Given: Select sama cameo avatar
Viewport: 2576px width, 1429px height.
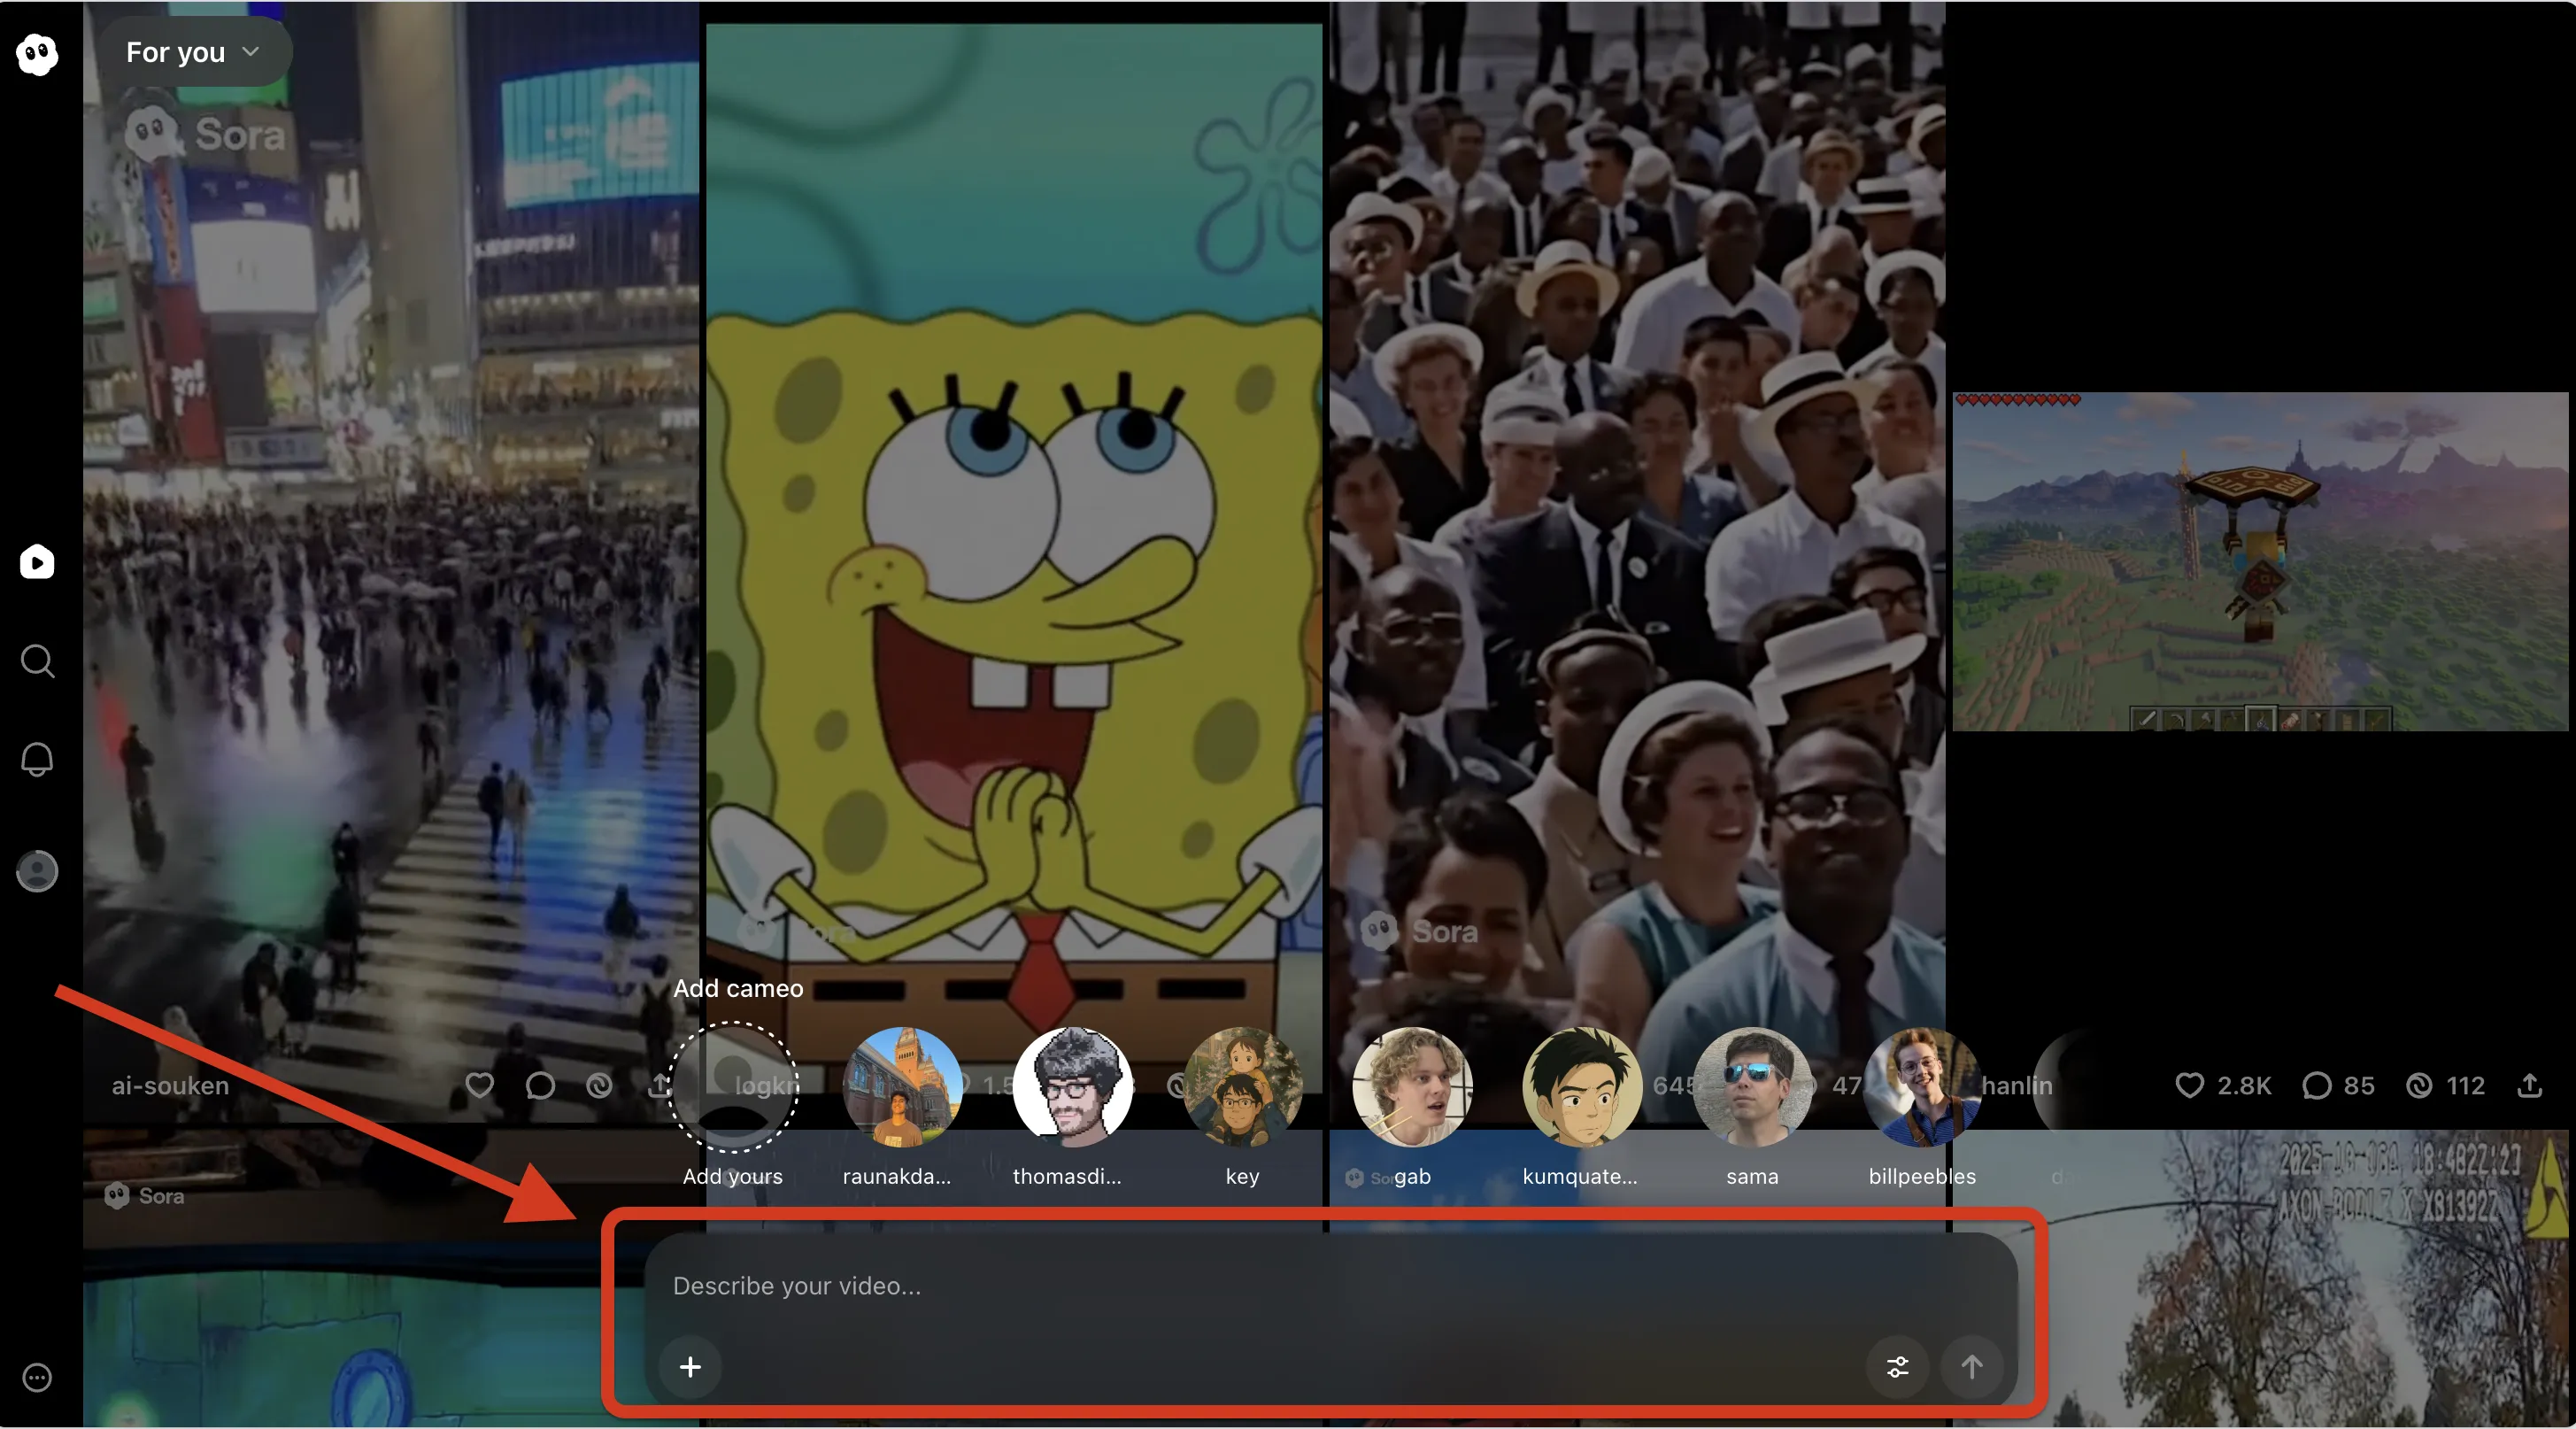Looking at the screenshot, I should coord(1752,1087).
